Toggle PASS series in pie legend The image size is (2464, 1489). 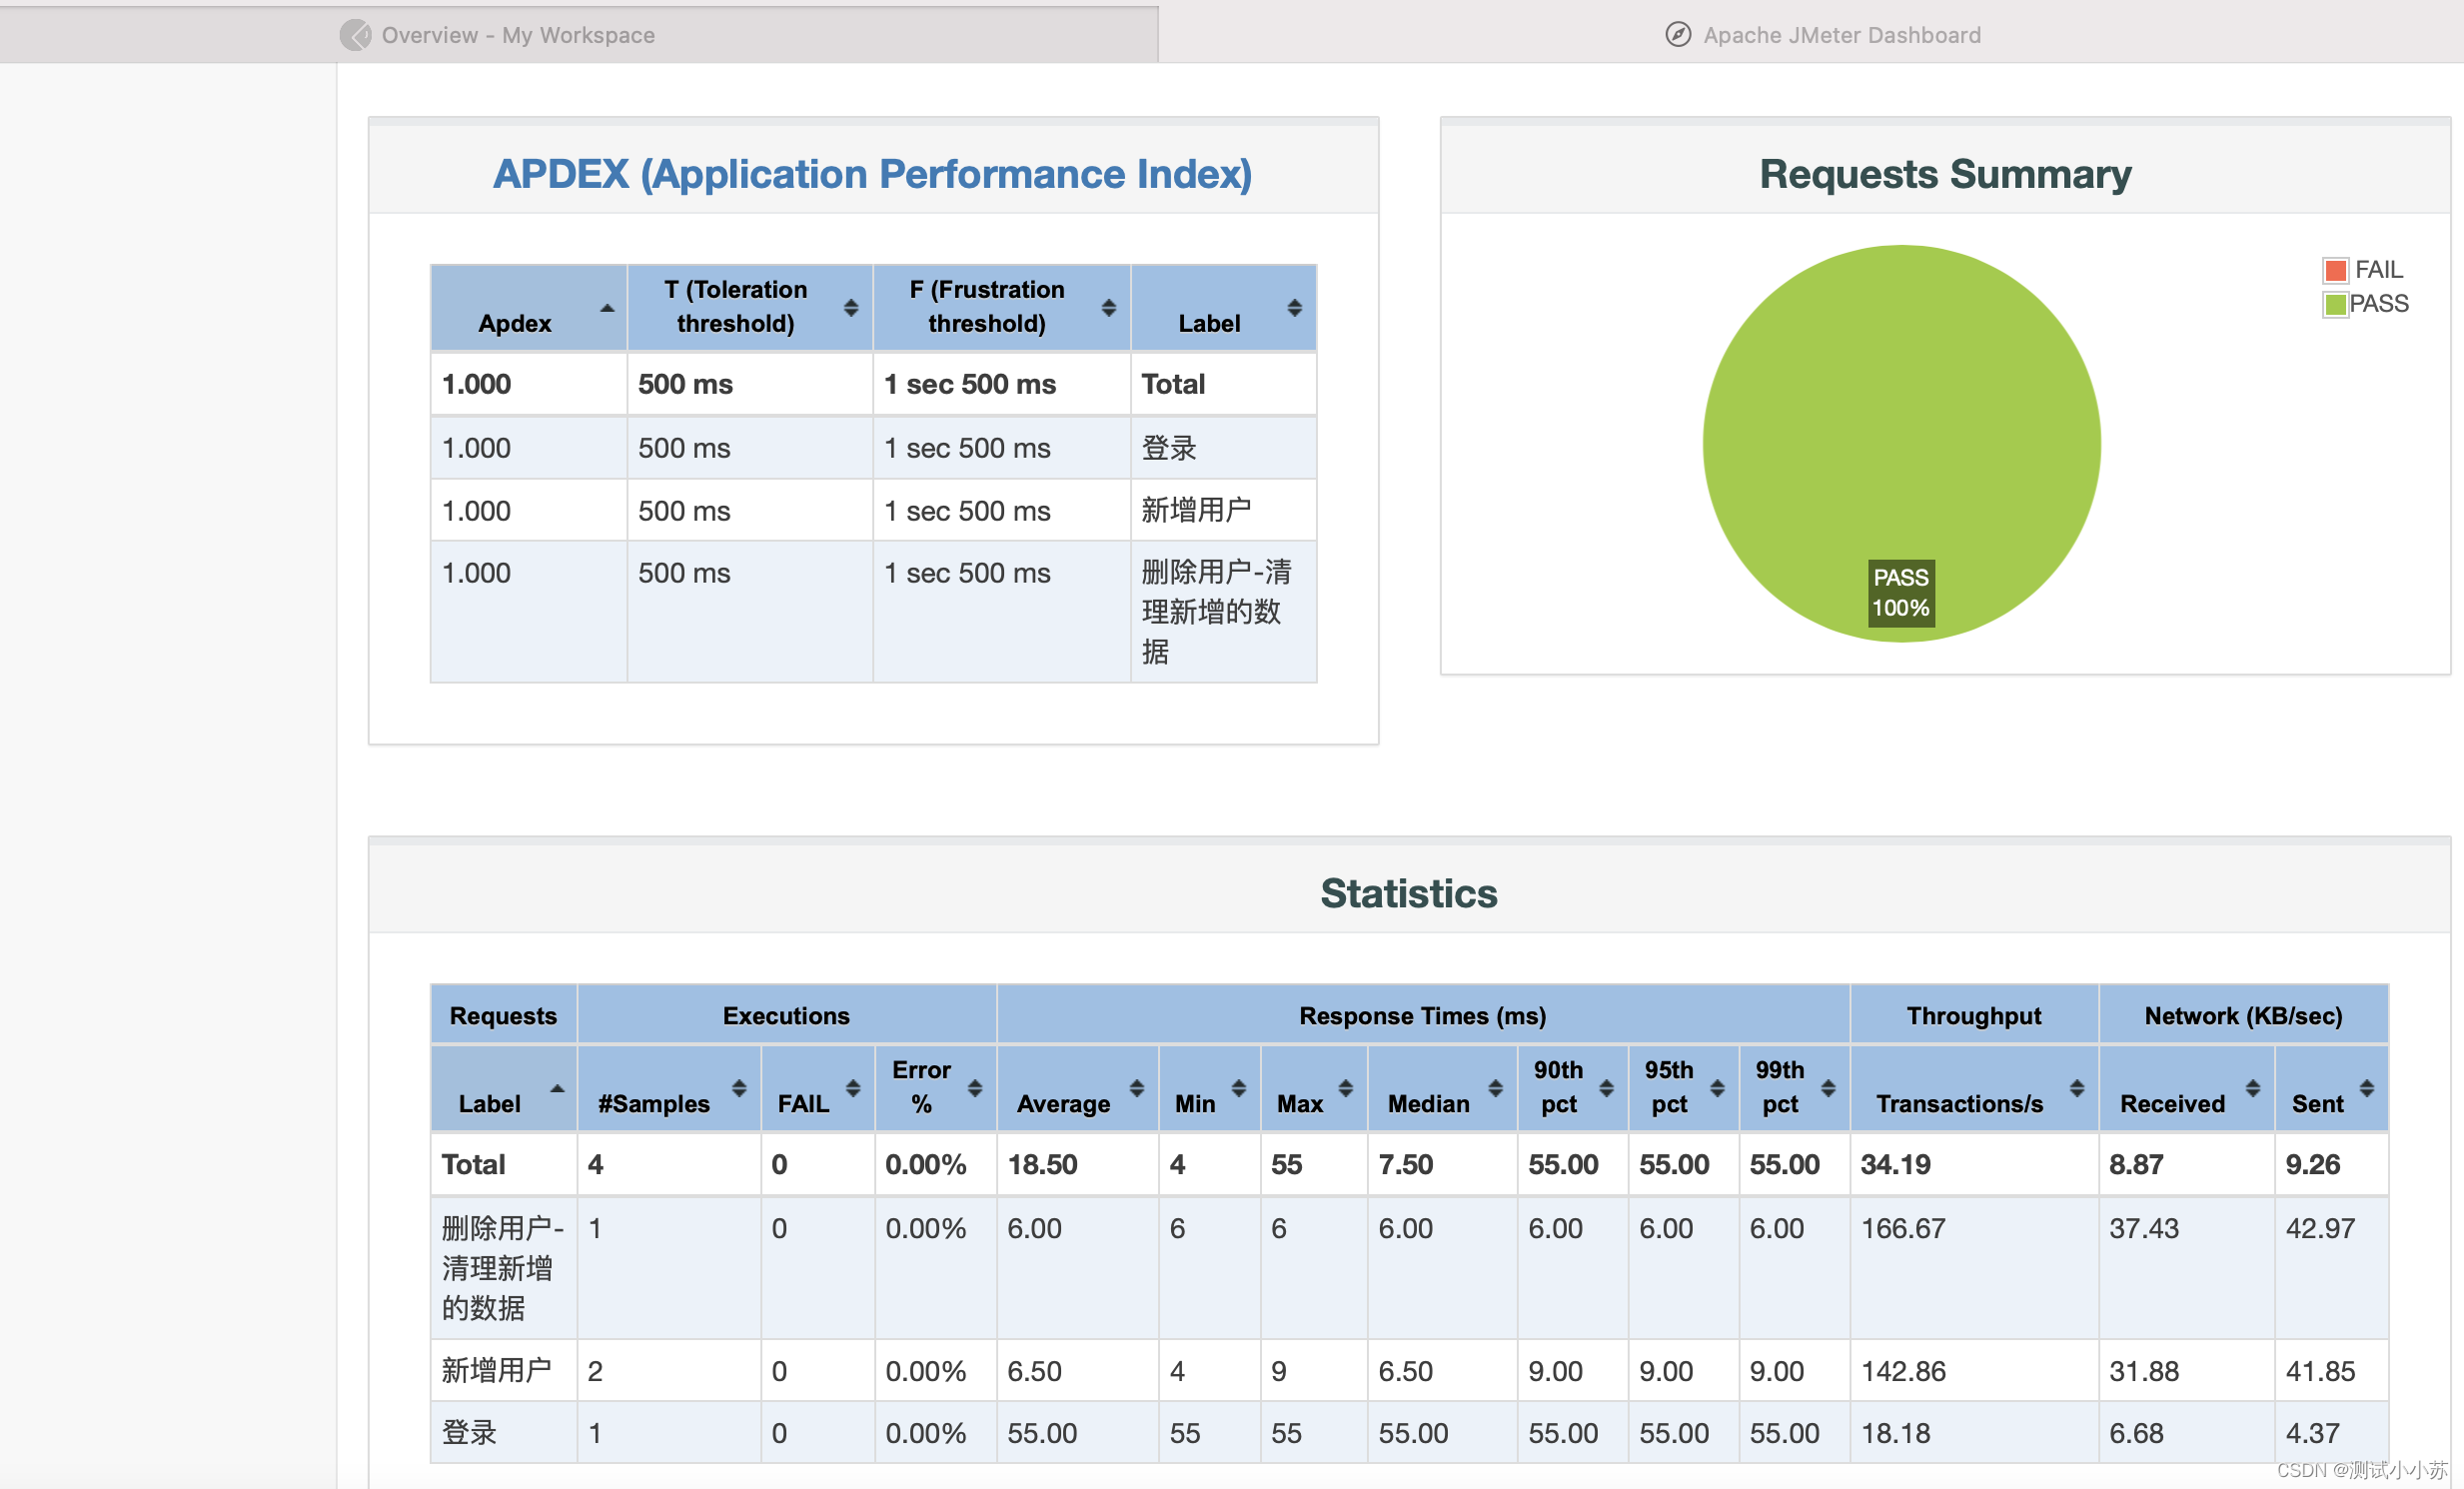point(2378,304)
